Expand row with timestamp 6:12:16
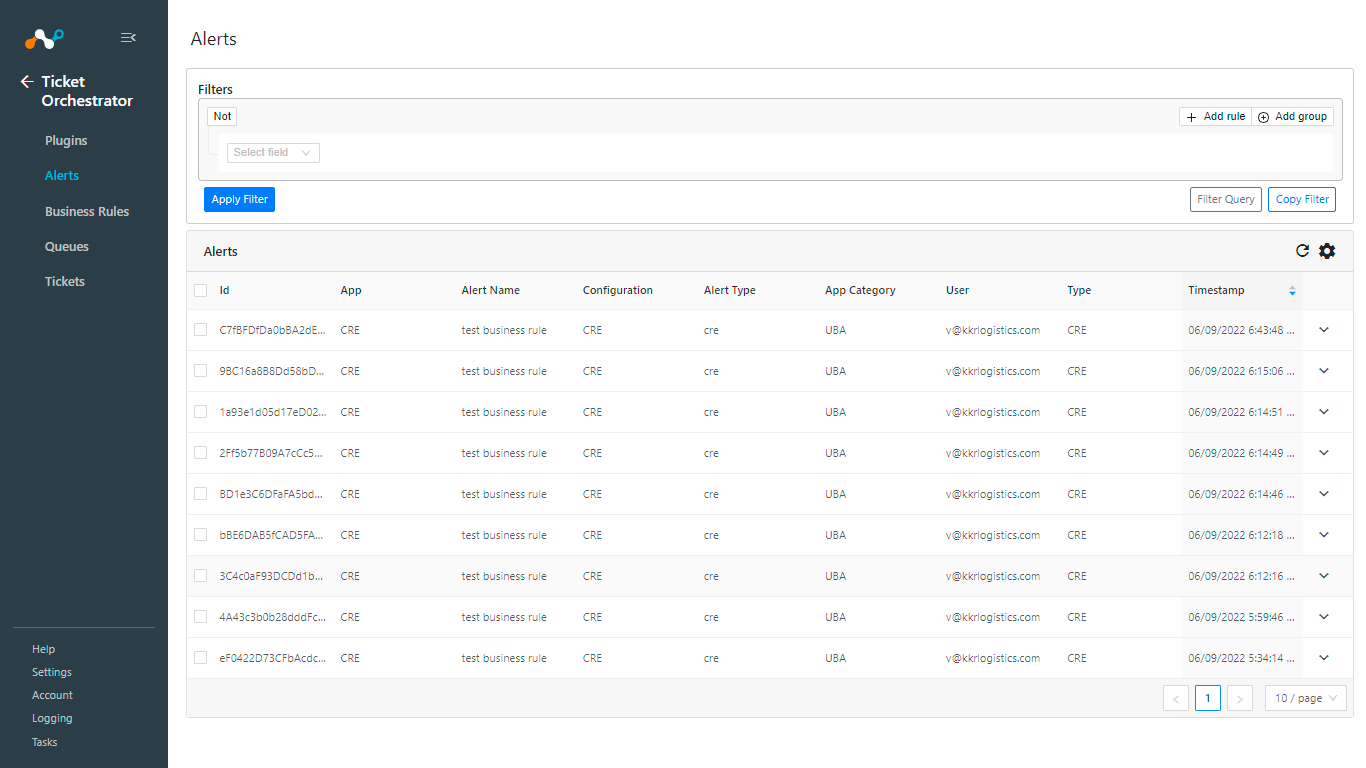The width and height of the screenshot is (1366, 768). pos(1324,576)
